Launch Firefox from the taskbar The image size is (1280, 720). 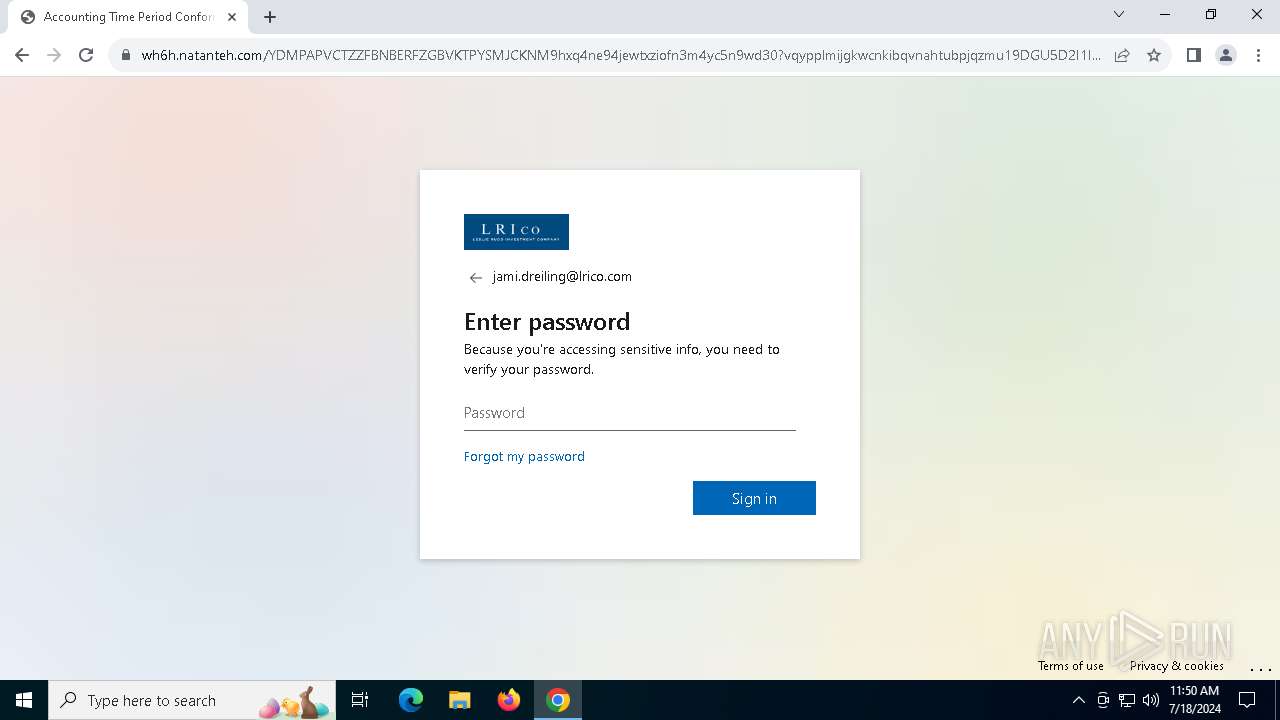[x=509, y=700]
